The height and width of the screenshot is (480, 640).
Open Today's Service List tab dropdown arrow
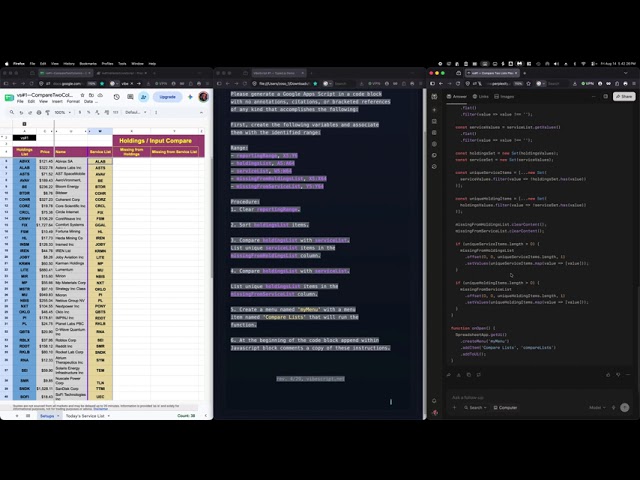coord(109,416)
